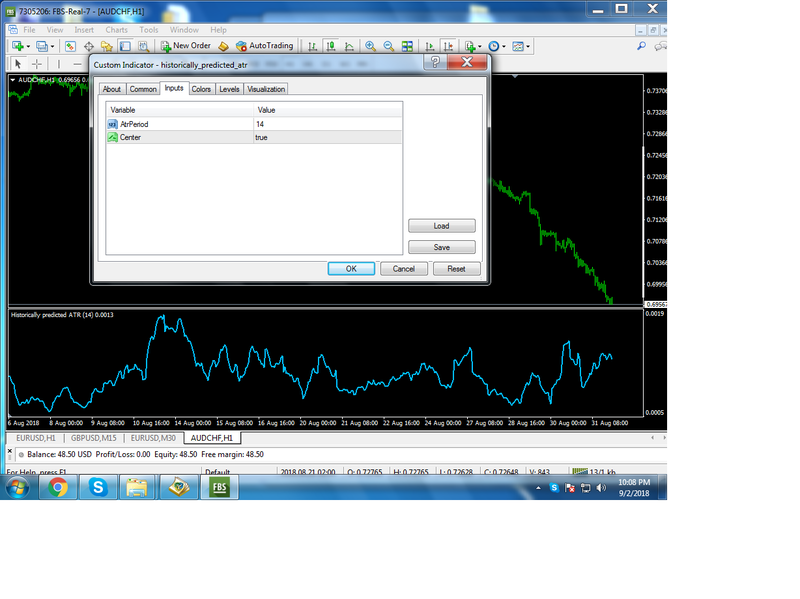Toggle chart auto scroll icon

430,46
